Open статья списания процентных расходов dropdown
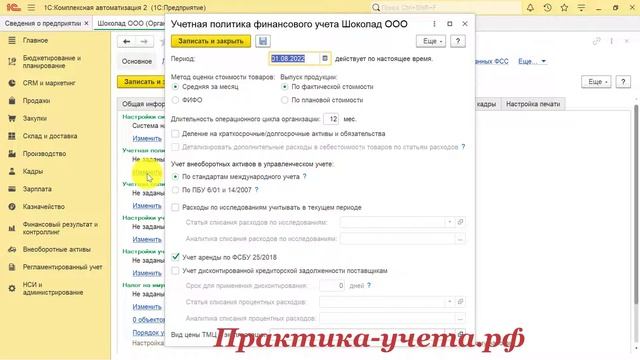Image resolution: width=640 pixels, height=360 pixels. coord(449,302)
